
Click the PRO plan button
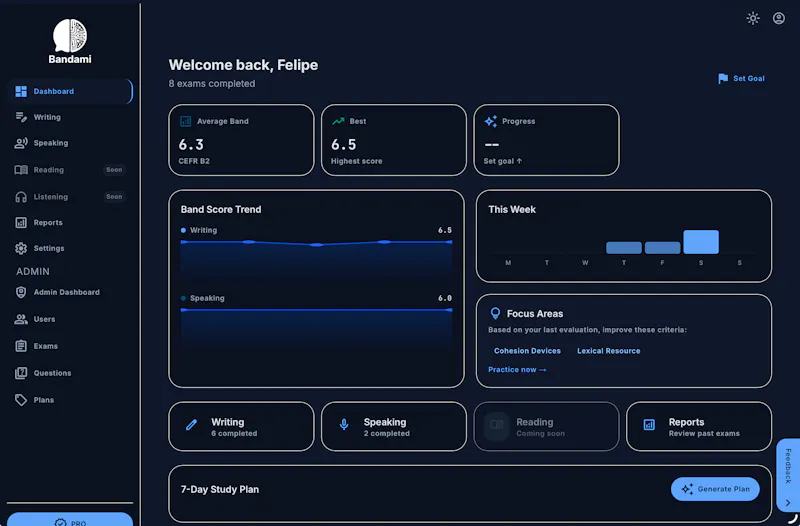pos(70,519)
